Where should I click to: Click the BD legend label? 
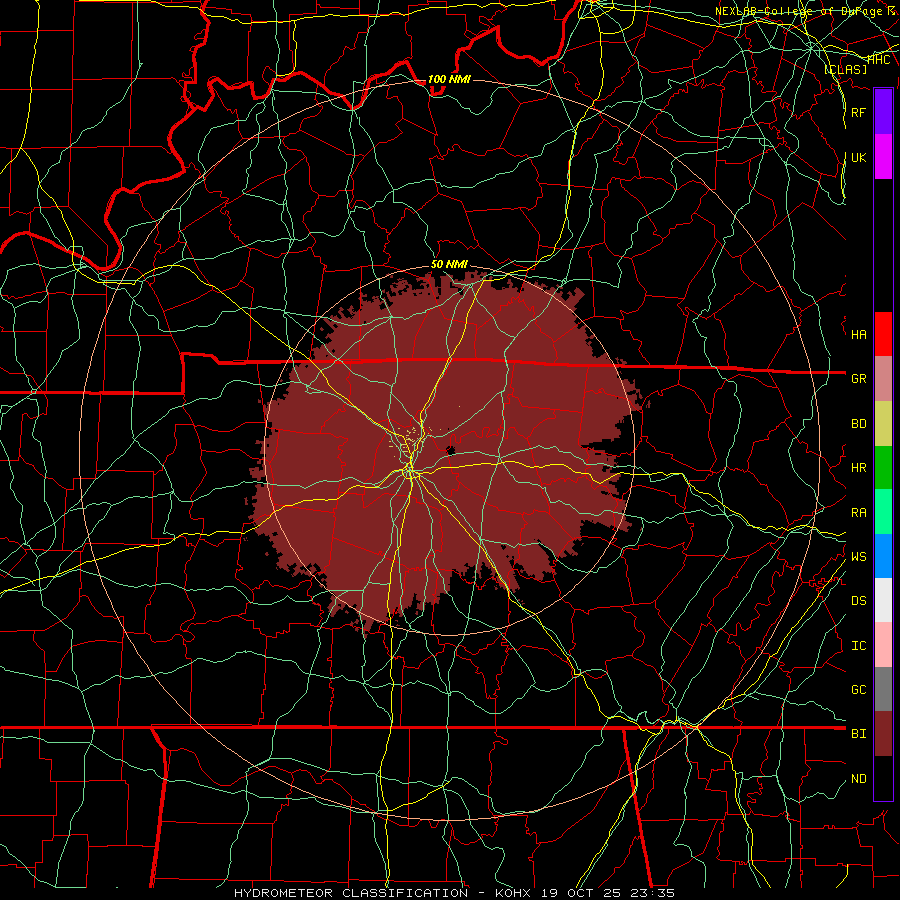[858, 424]
